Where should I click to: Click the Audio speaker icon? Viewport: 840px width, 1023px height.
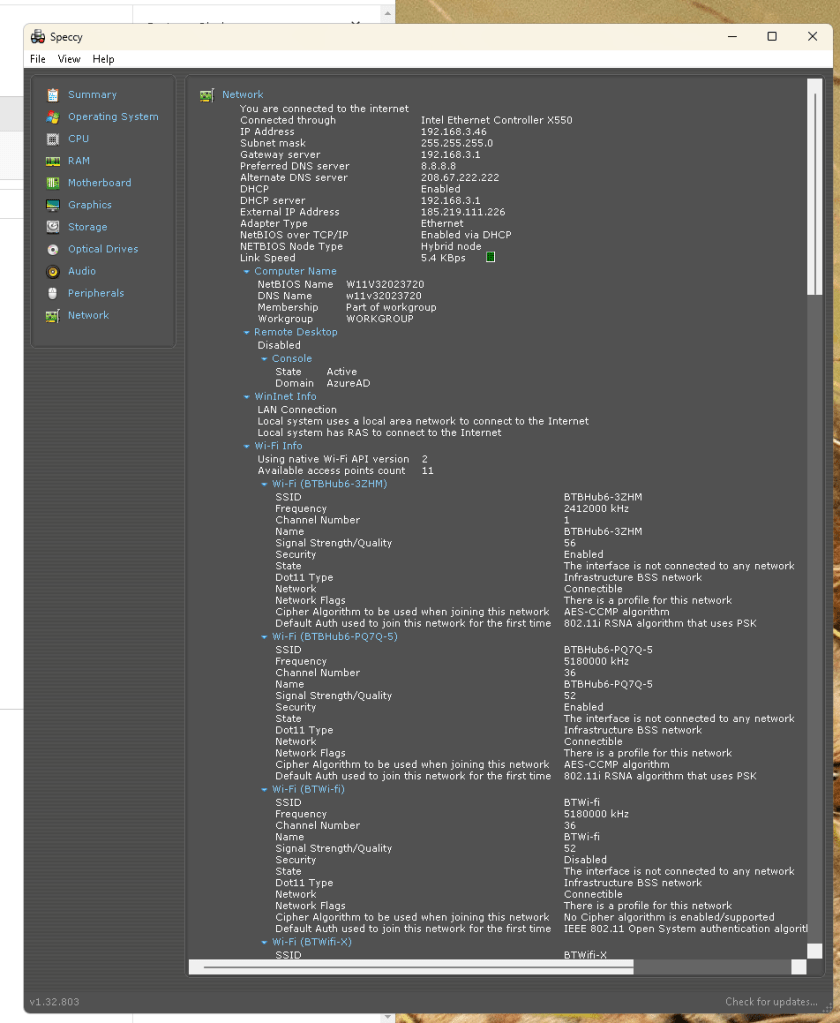click(x=53, y=271)
